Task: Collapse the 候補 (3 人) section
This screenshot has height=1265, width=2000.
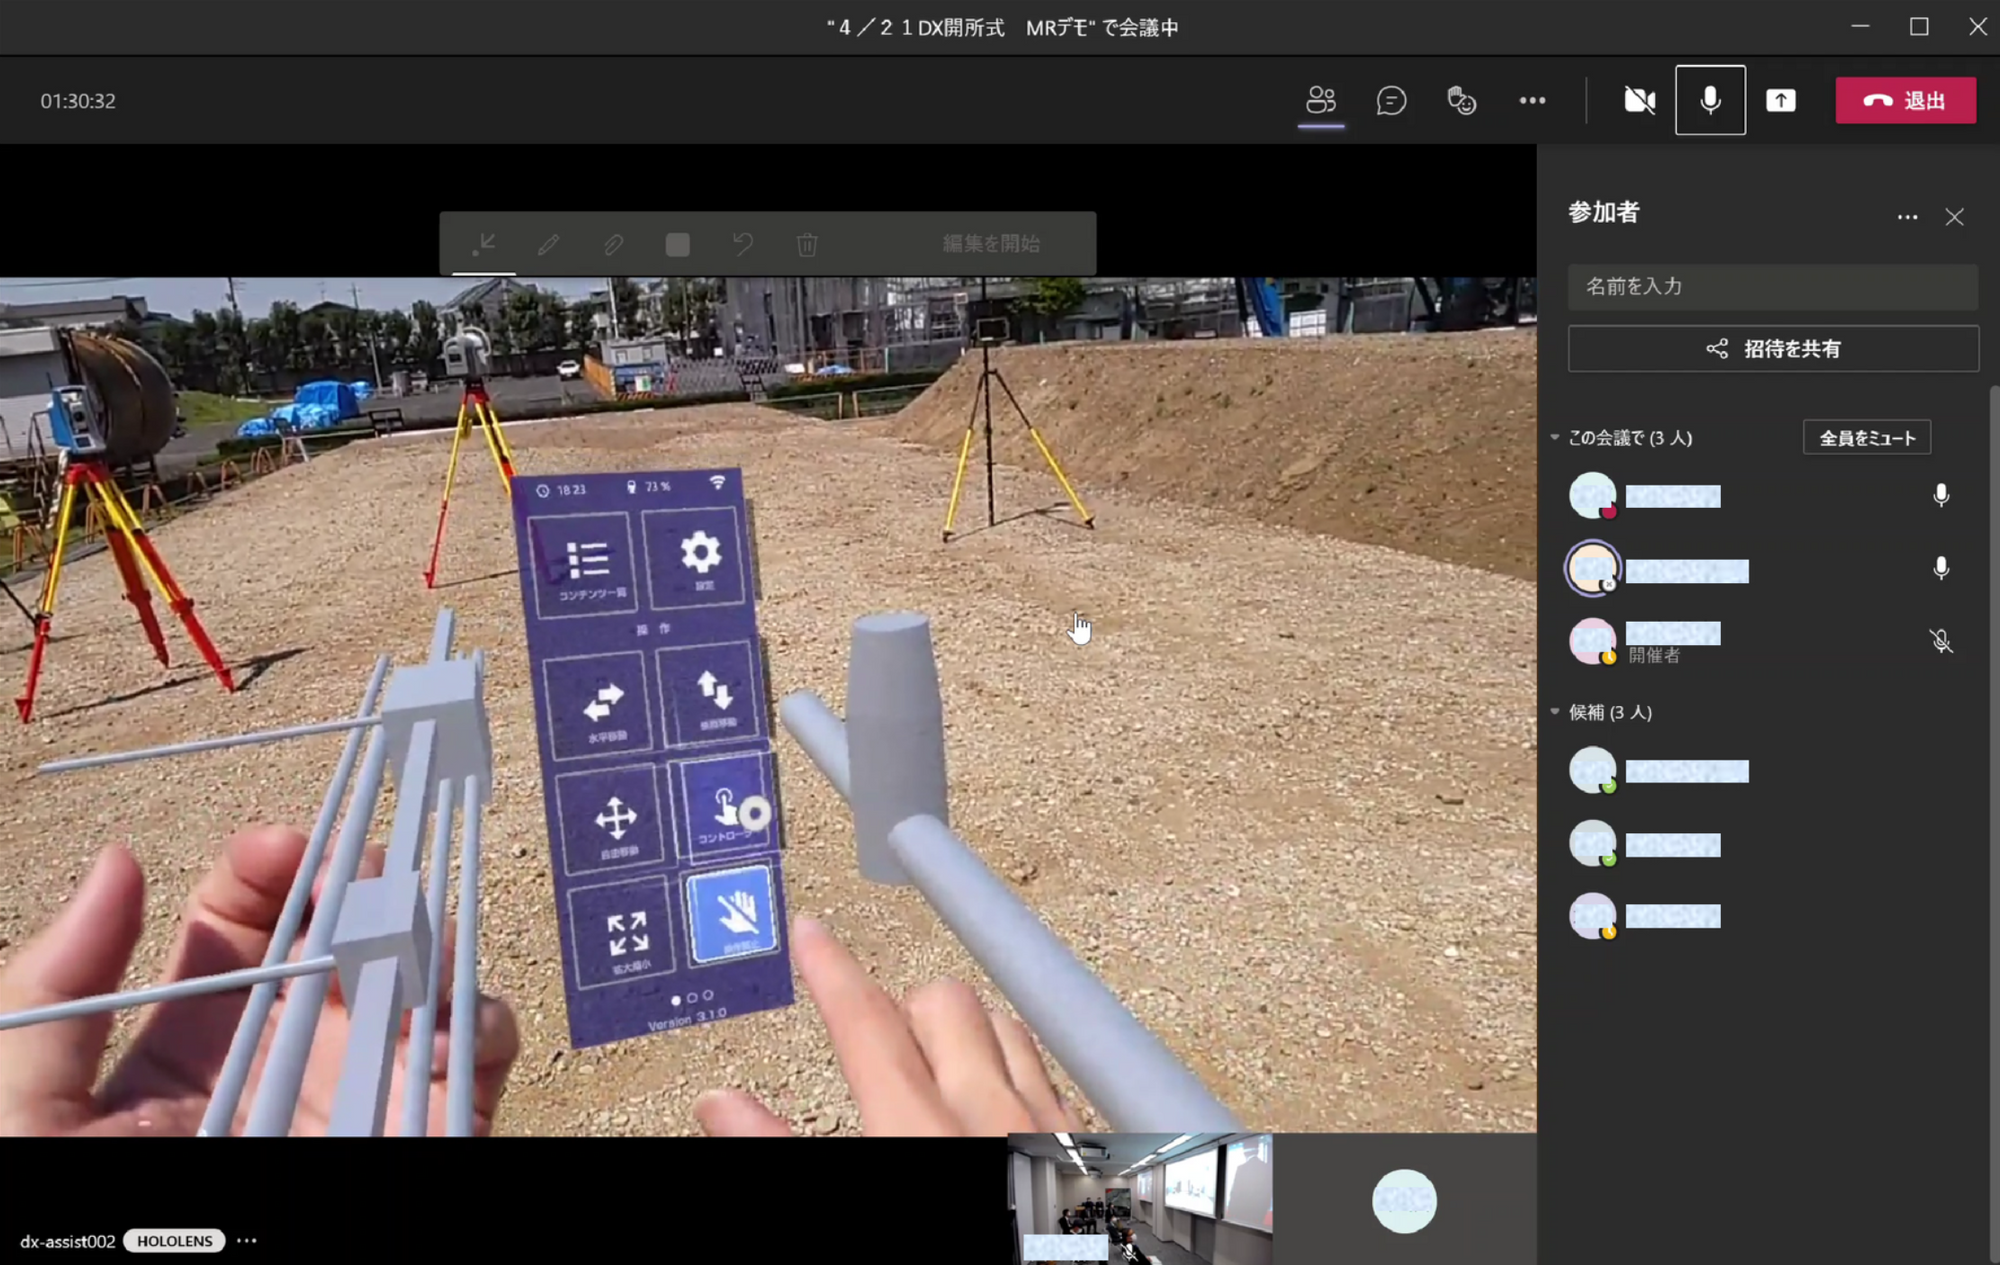Action: point(1555,712)
